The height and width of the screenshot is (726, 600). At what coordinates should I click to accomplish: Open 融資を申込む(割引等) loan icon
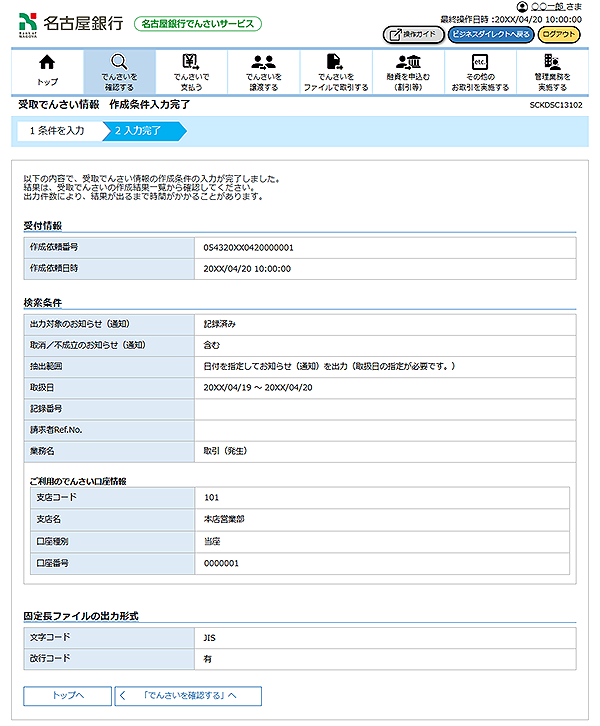[x=407, y=62]
